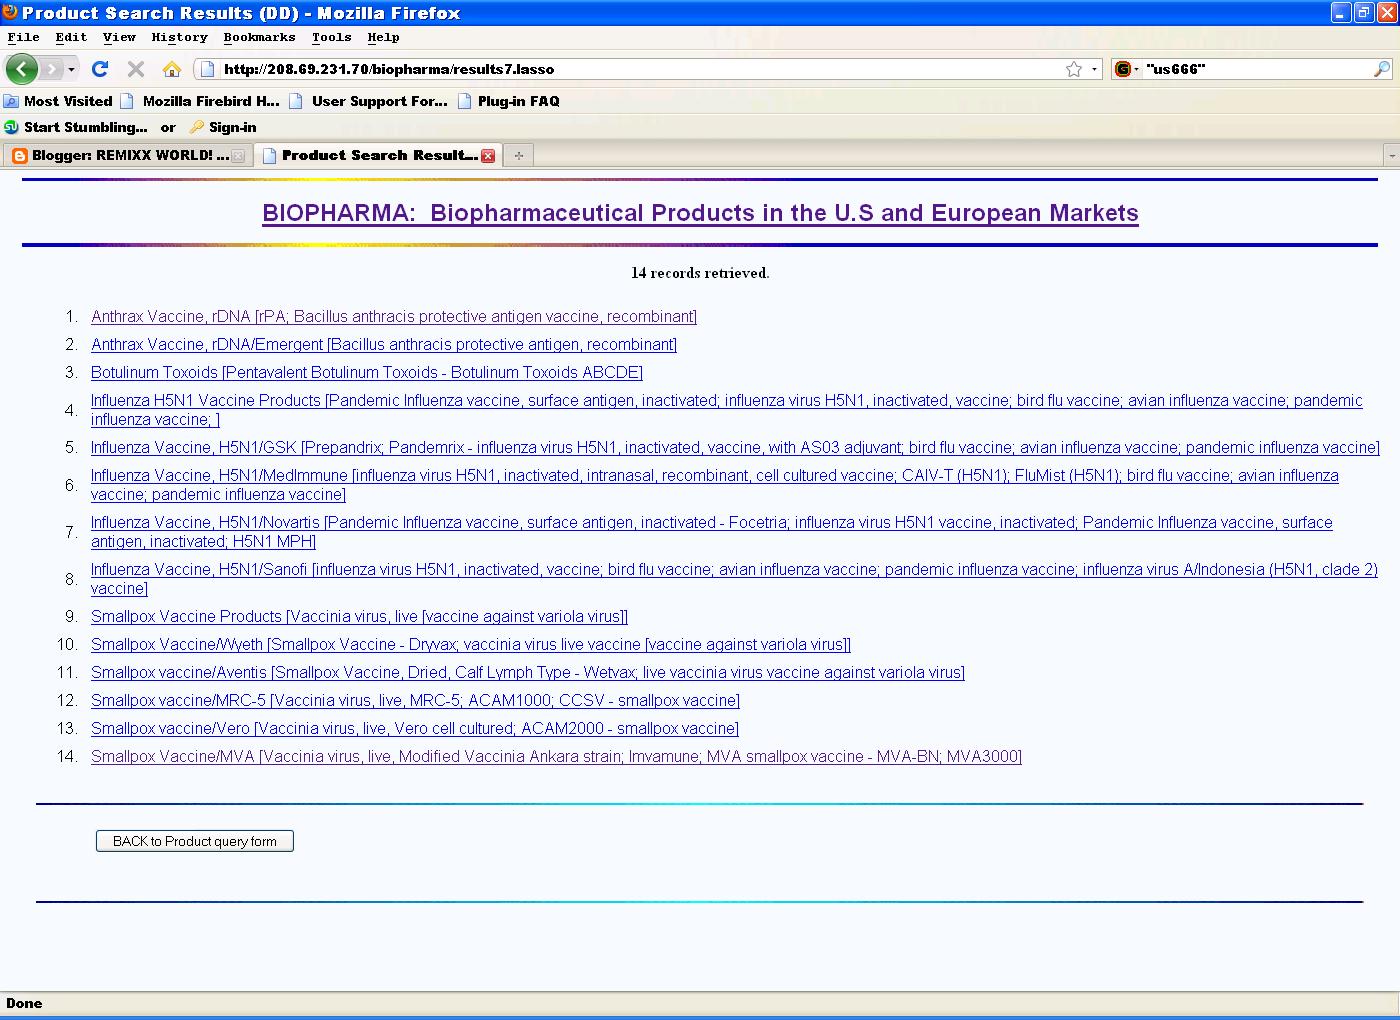Click the grayed Forward arrow button
The width and height of the screenshot is (1400, 1020).
click(x=52, y=69)
